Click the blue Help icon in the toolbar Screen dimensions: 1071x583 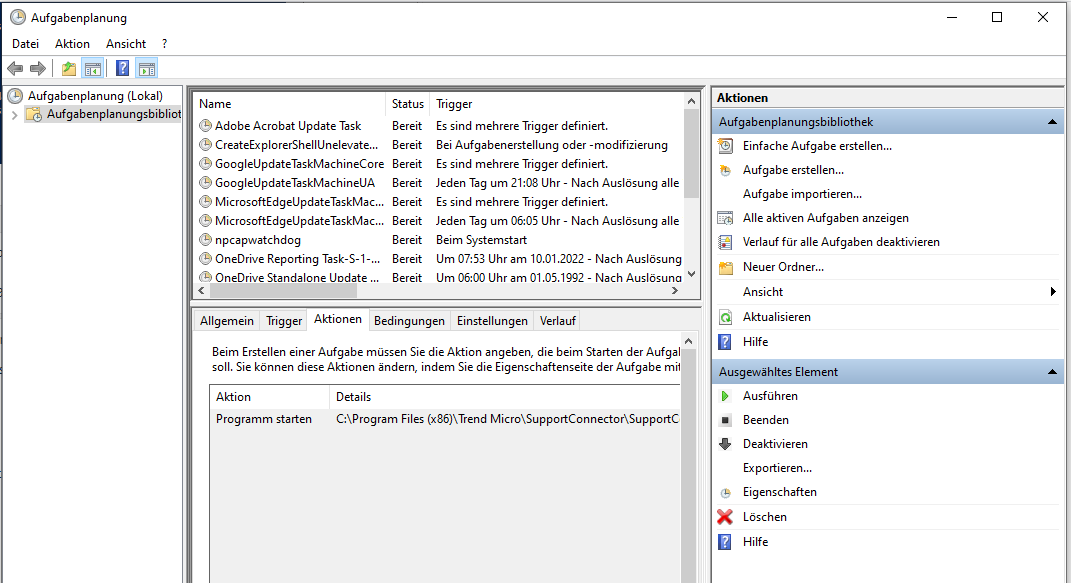click(122, 68)
